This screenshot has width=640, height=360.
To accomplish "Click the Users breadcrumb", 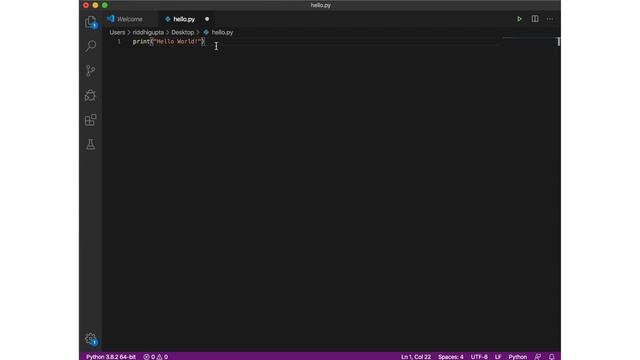I will point(117,32).
